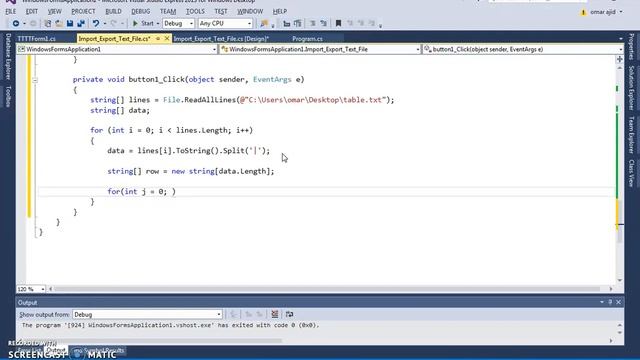
Task: Click the editor horizontal scrollbar
Action: tap(330, 289)
